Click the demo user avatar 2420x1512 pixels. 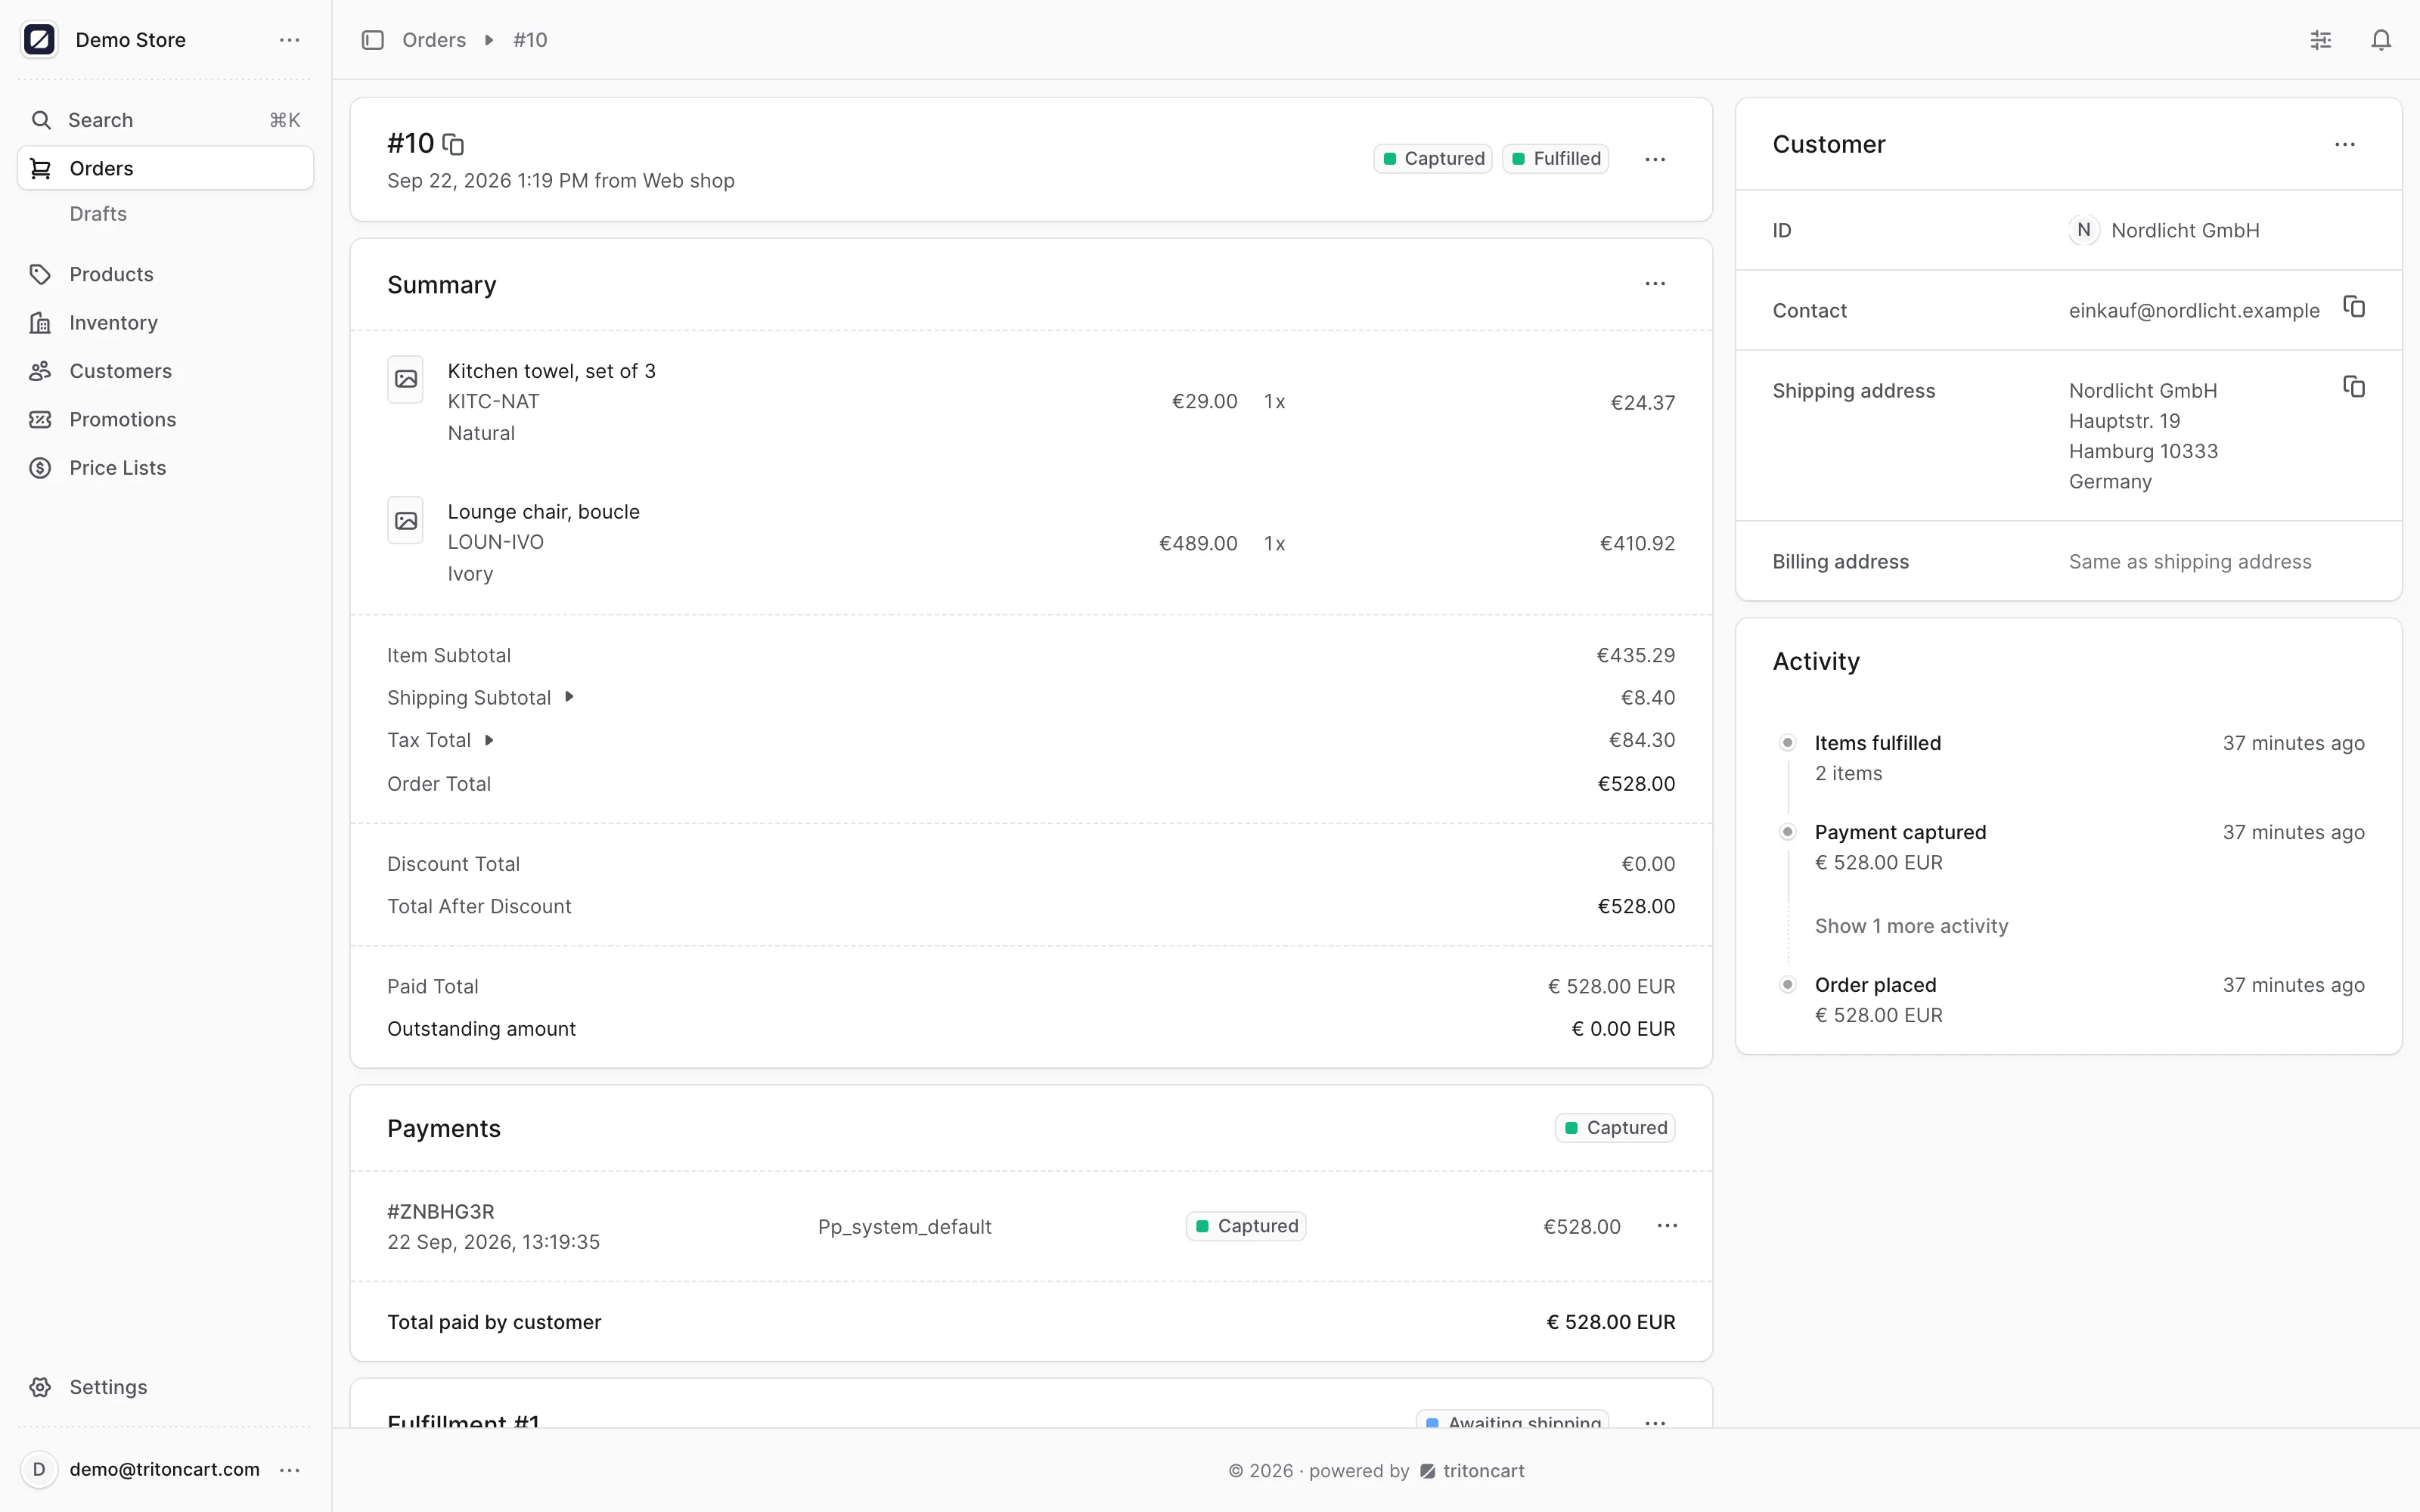click(39, 1470)
